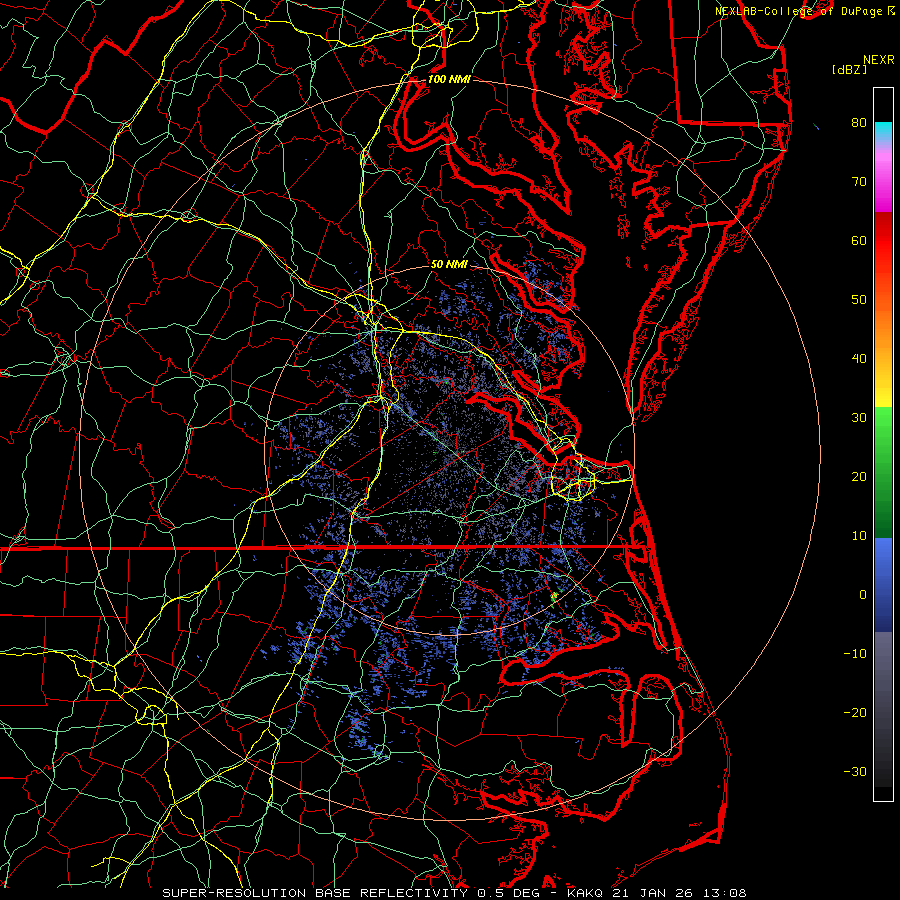Click the 50 NMI range ring label

coord(449,265)
